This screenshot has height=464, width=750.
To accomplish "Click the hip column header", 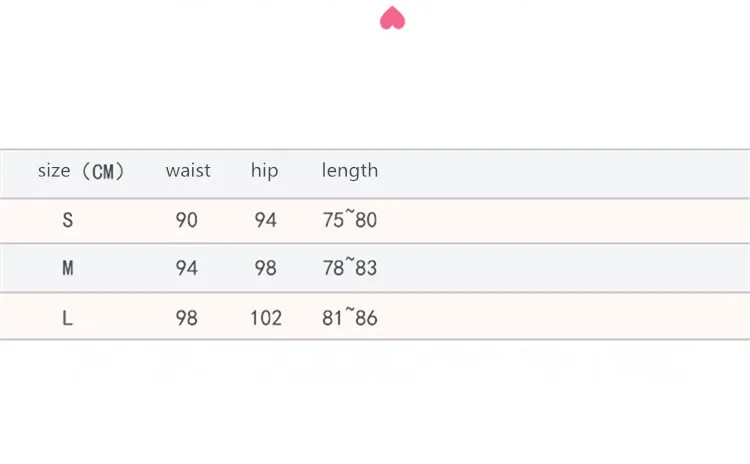I will [x=265, y=171].
